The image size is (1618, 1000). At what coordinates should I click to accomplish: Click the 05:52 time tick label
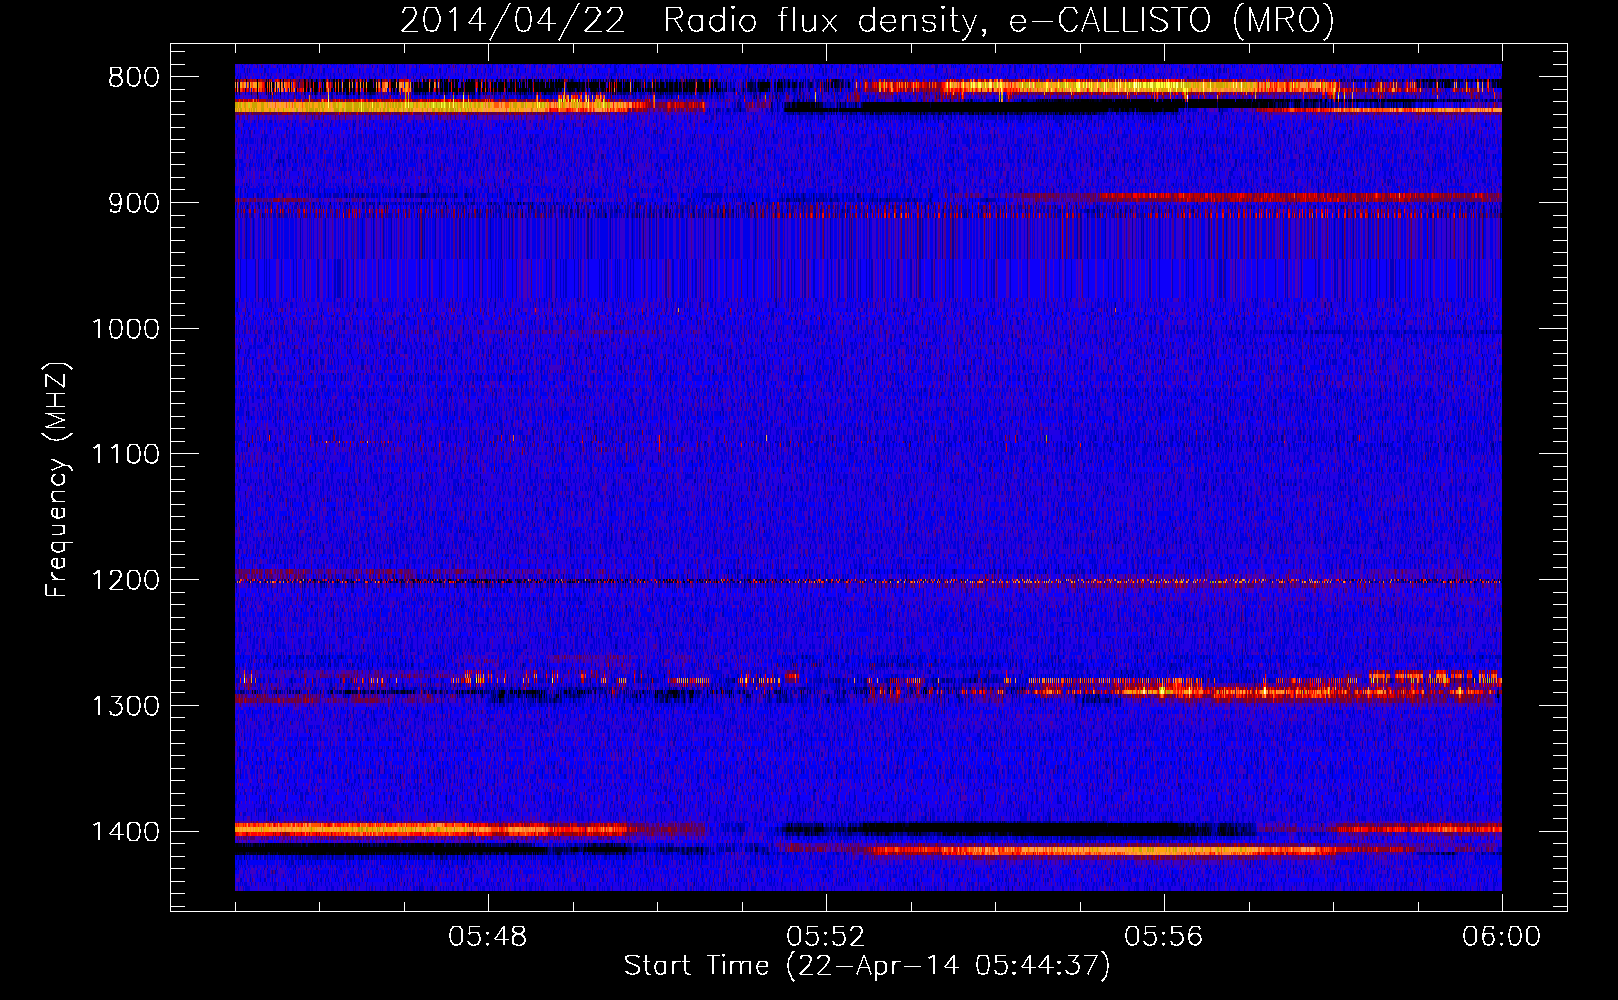(826, 937)
